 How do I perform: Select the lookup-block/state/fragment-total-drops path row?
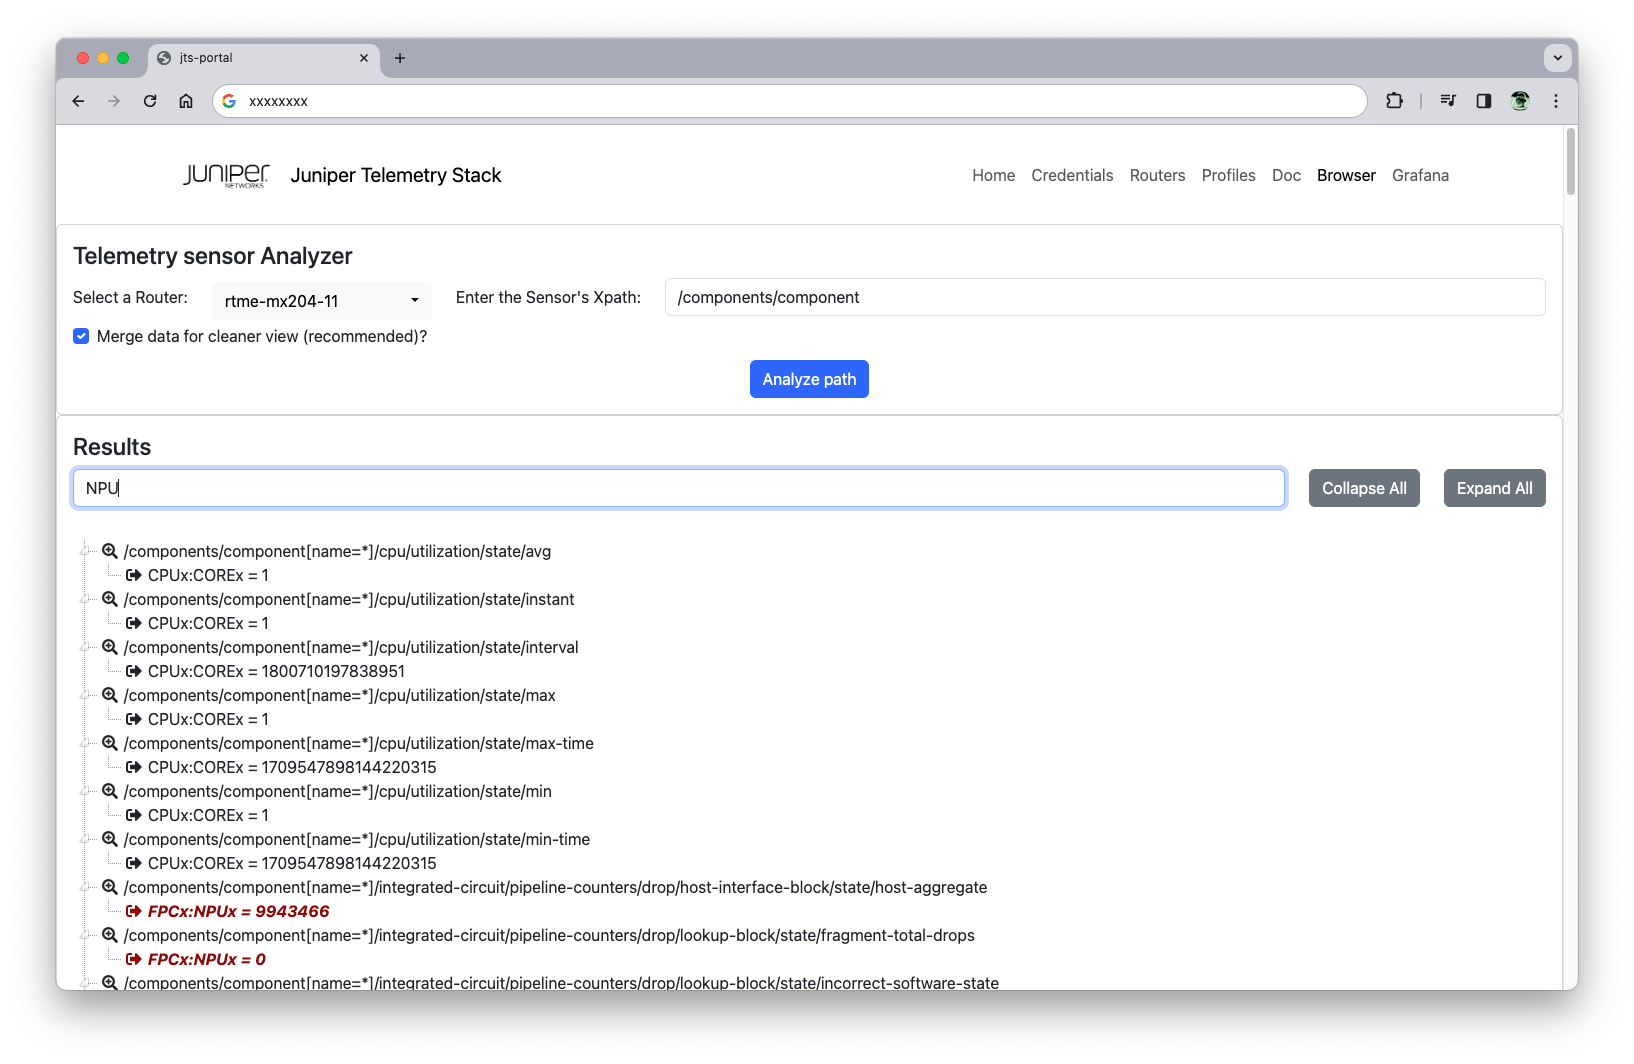tap(549, 935)
